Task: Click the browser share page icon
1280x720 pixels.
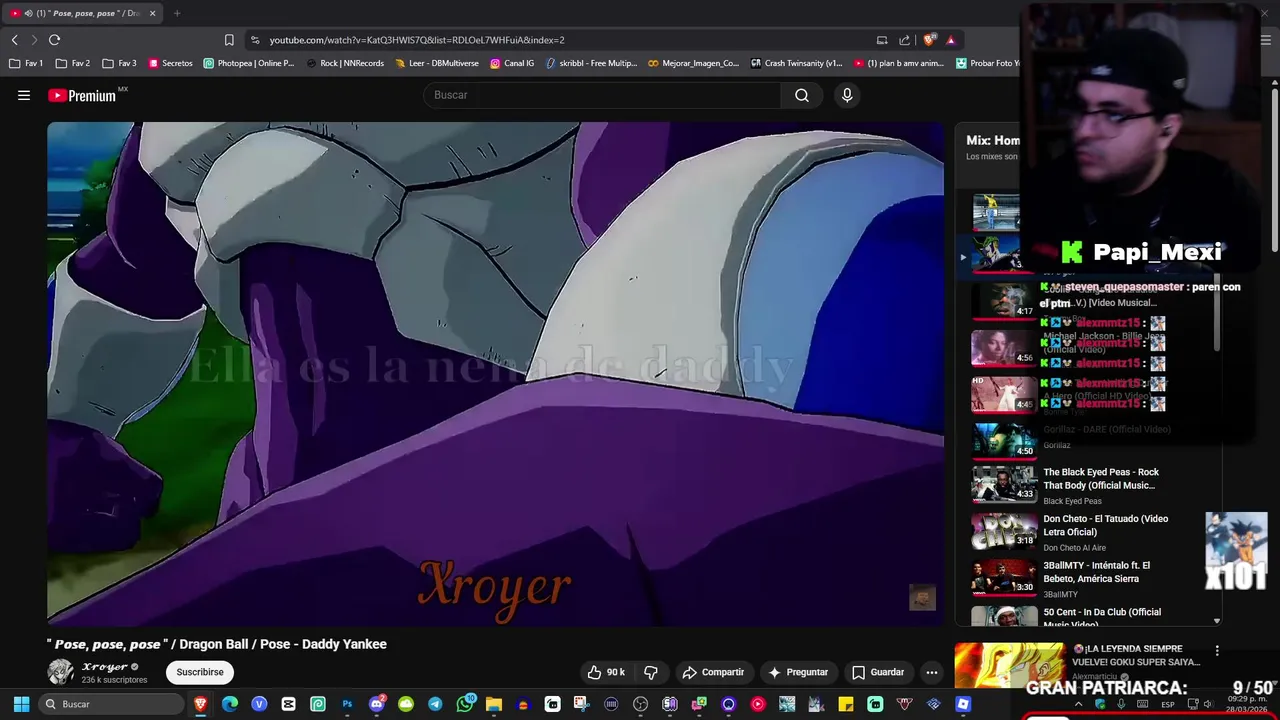Action: [x=905, y=40]
